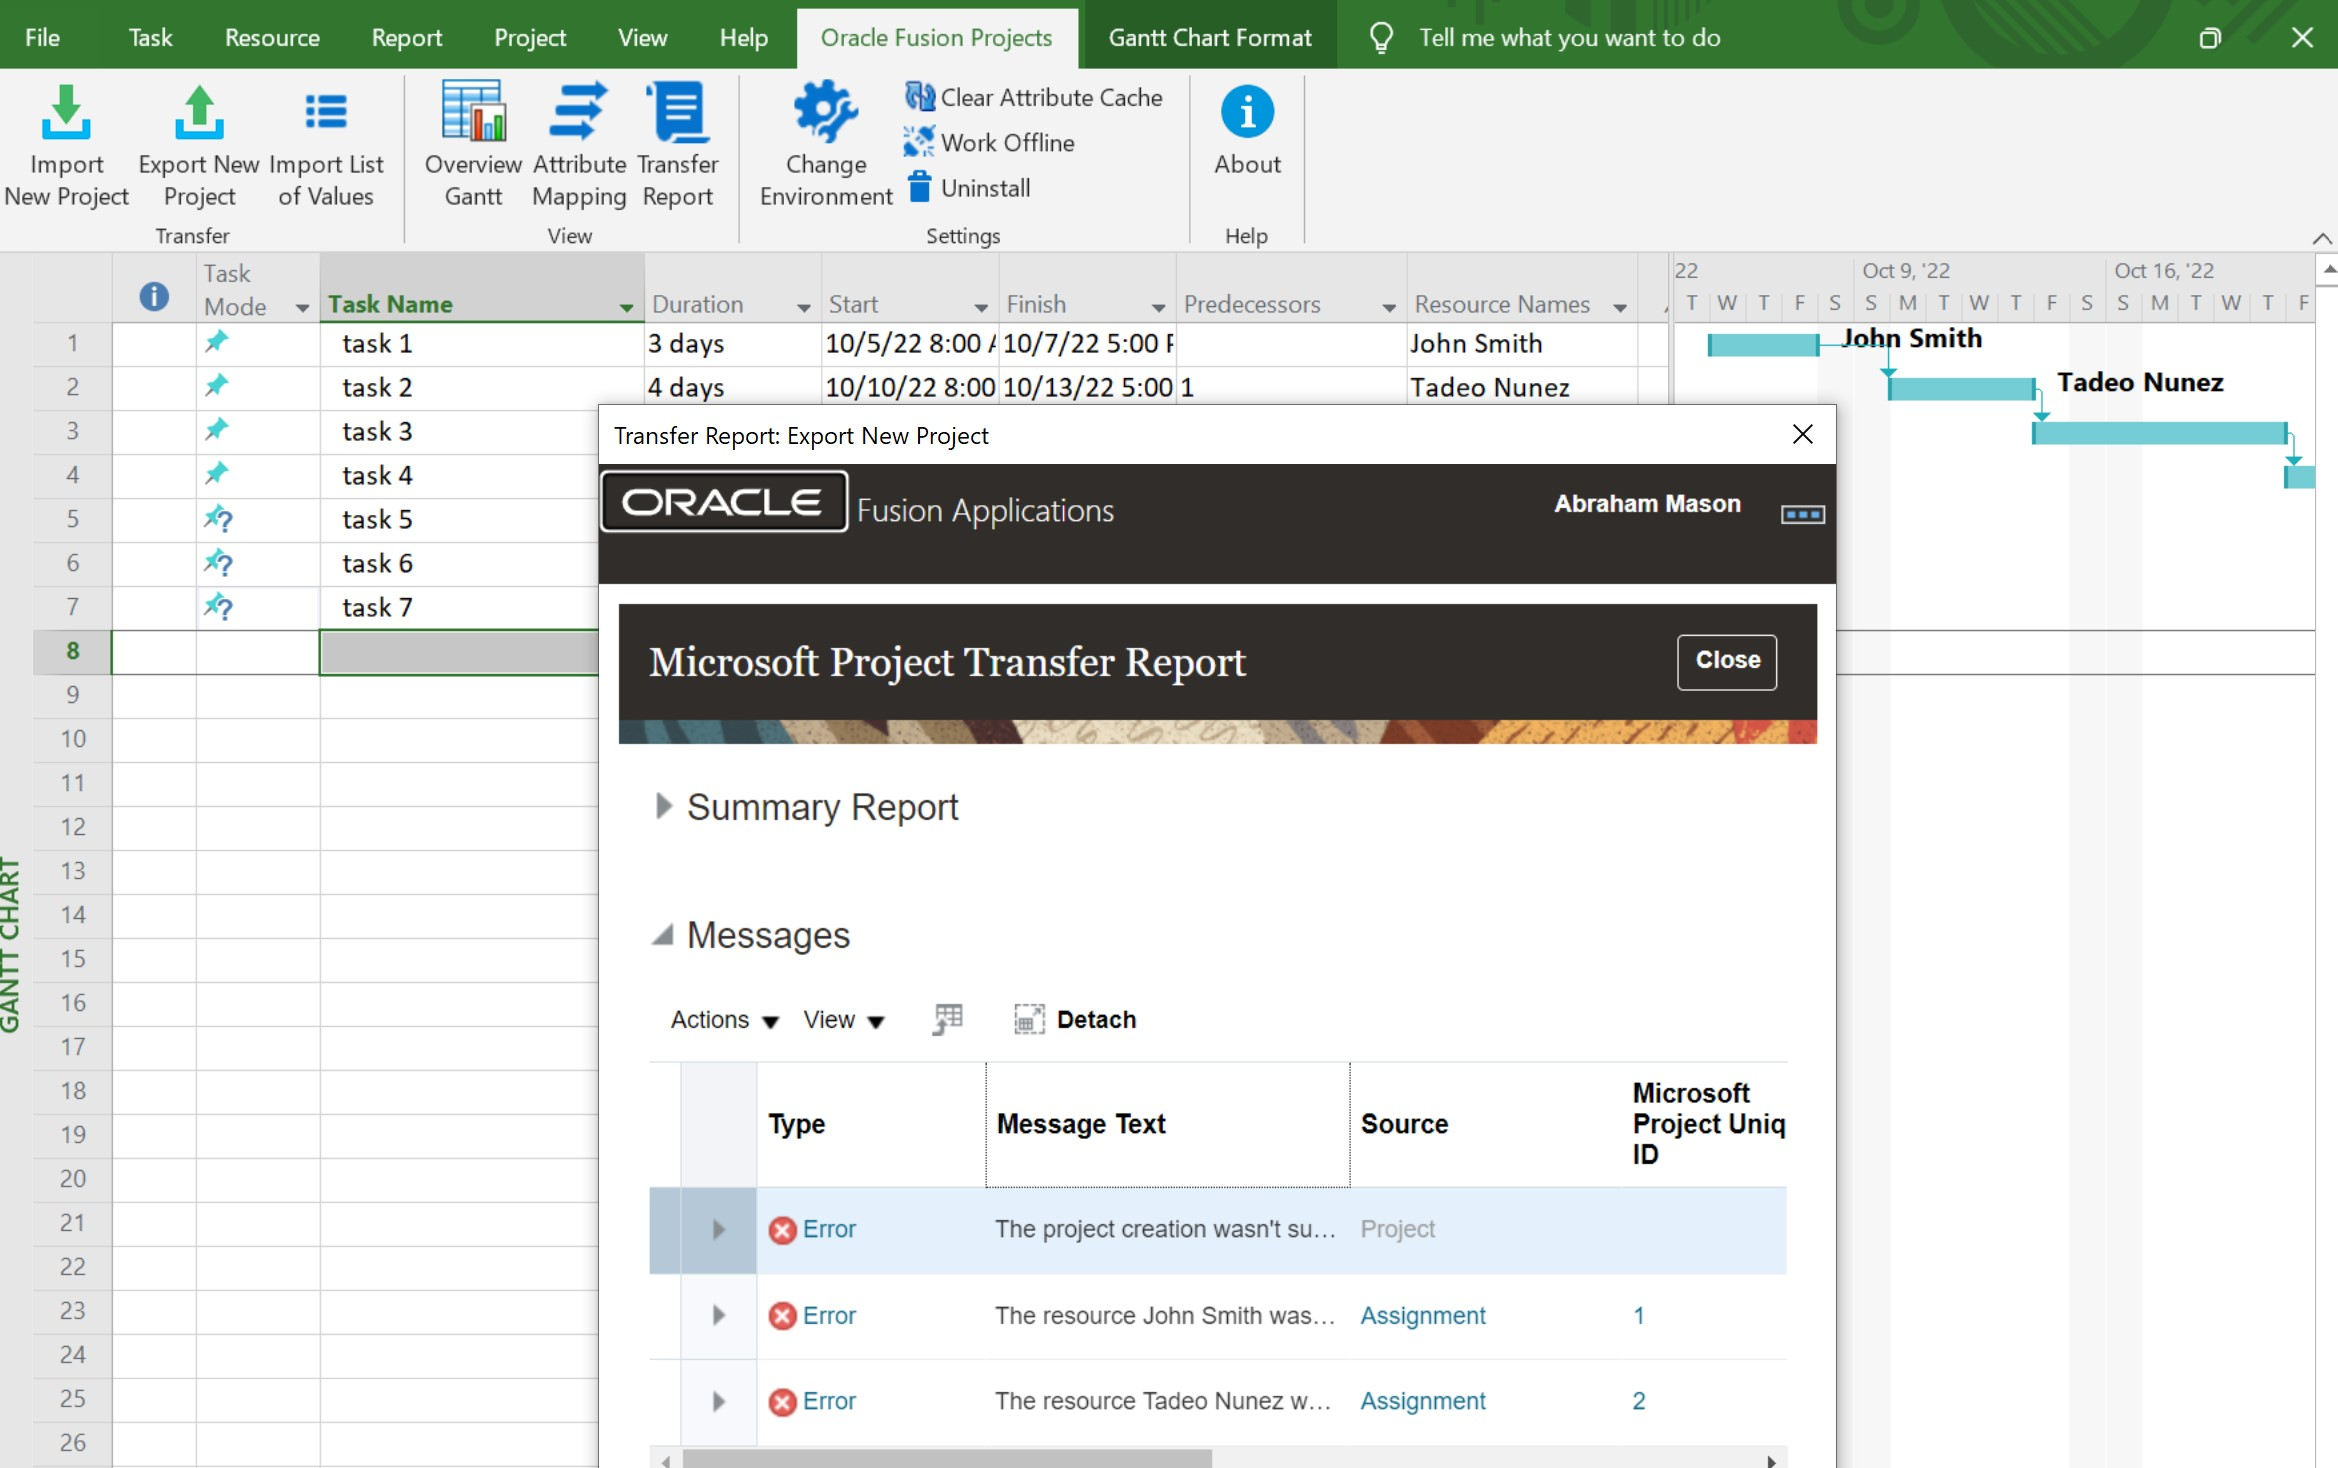Image resolution: width=2338 pixels, height=1468 pixels.
Task: Open the About info icon
Action: pos(1247,111)
